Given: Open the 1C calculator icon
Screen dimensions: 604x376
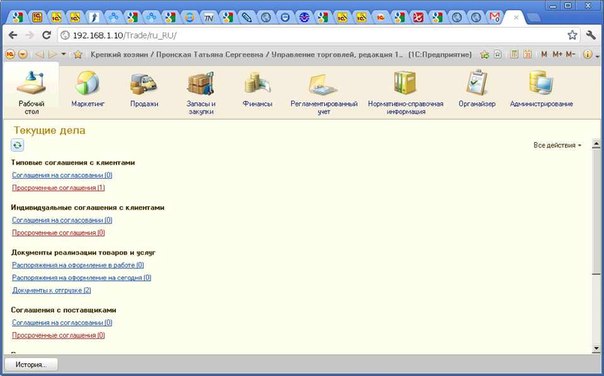Looking at the screenshot, I should click(x=514, y=55).
